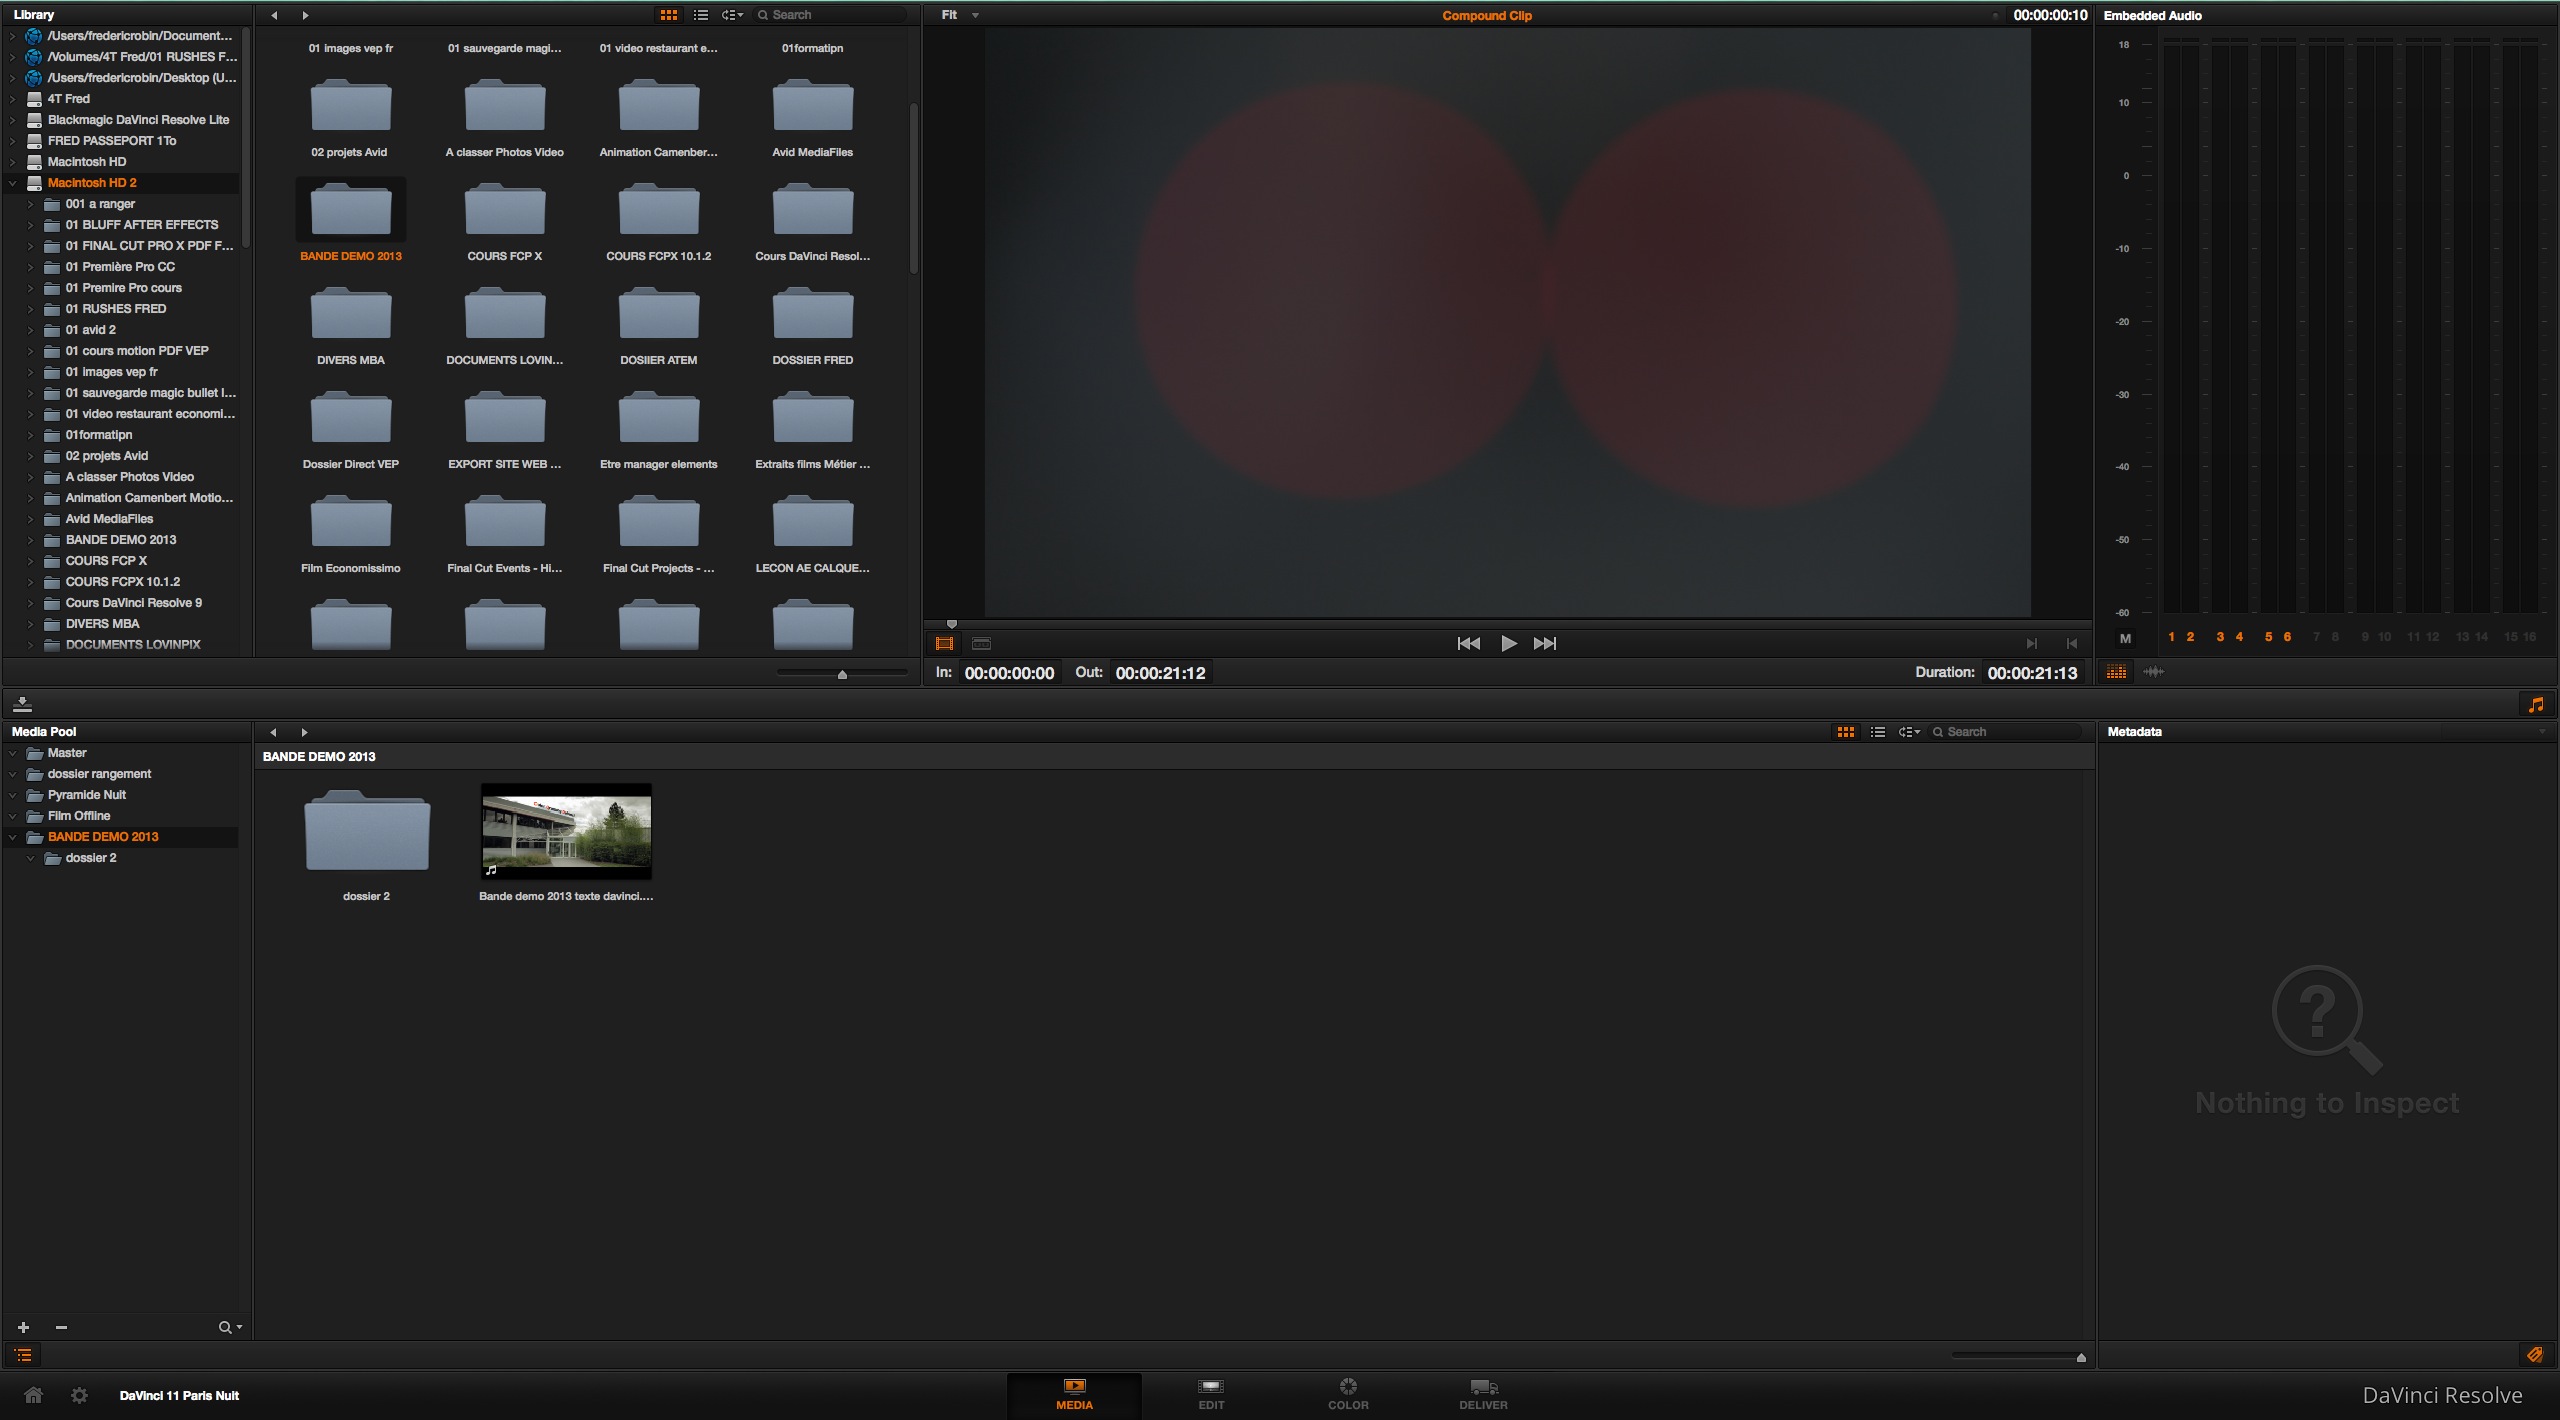The height and width of the screenshot is (1420, 2560).
Task: Toggle the audio level meters display mode
Action: (2117, 672)
